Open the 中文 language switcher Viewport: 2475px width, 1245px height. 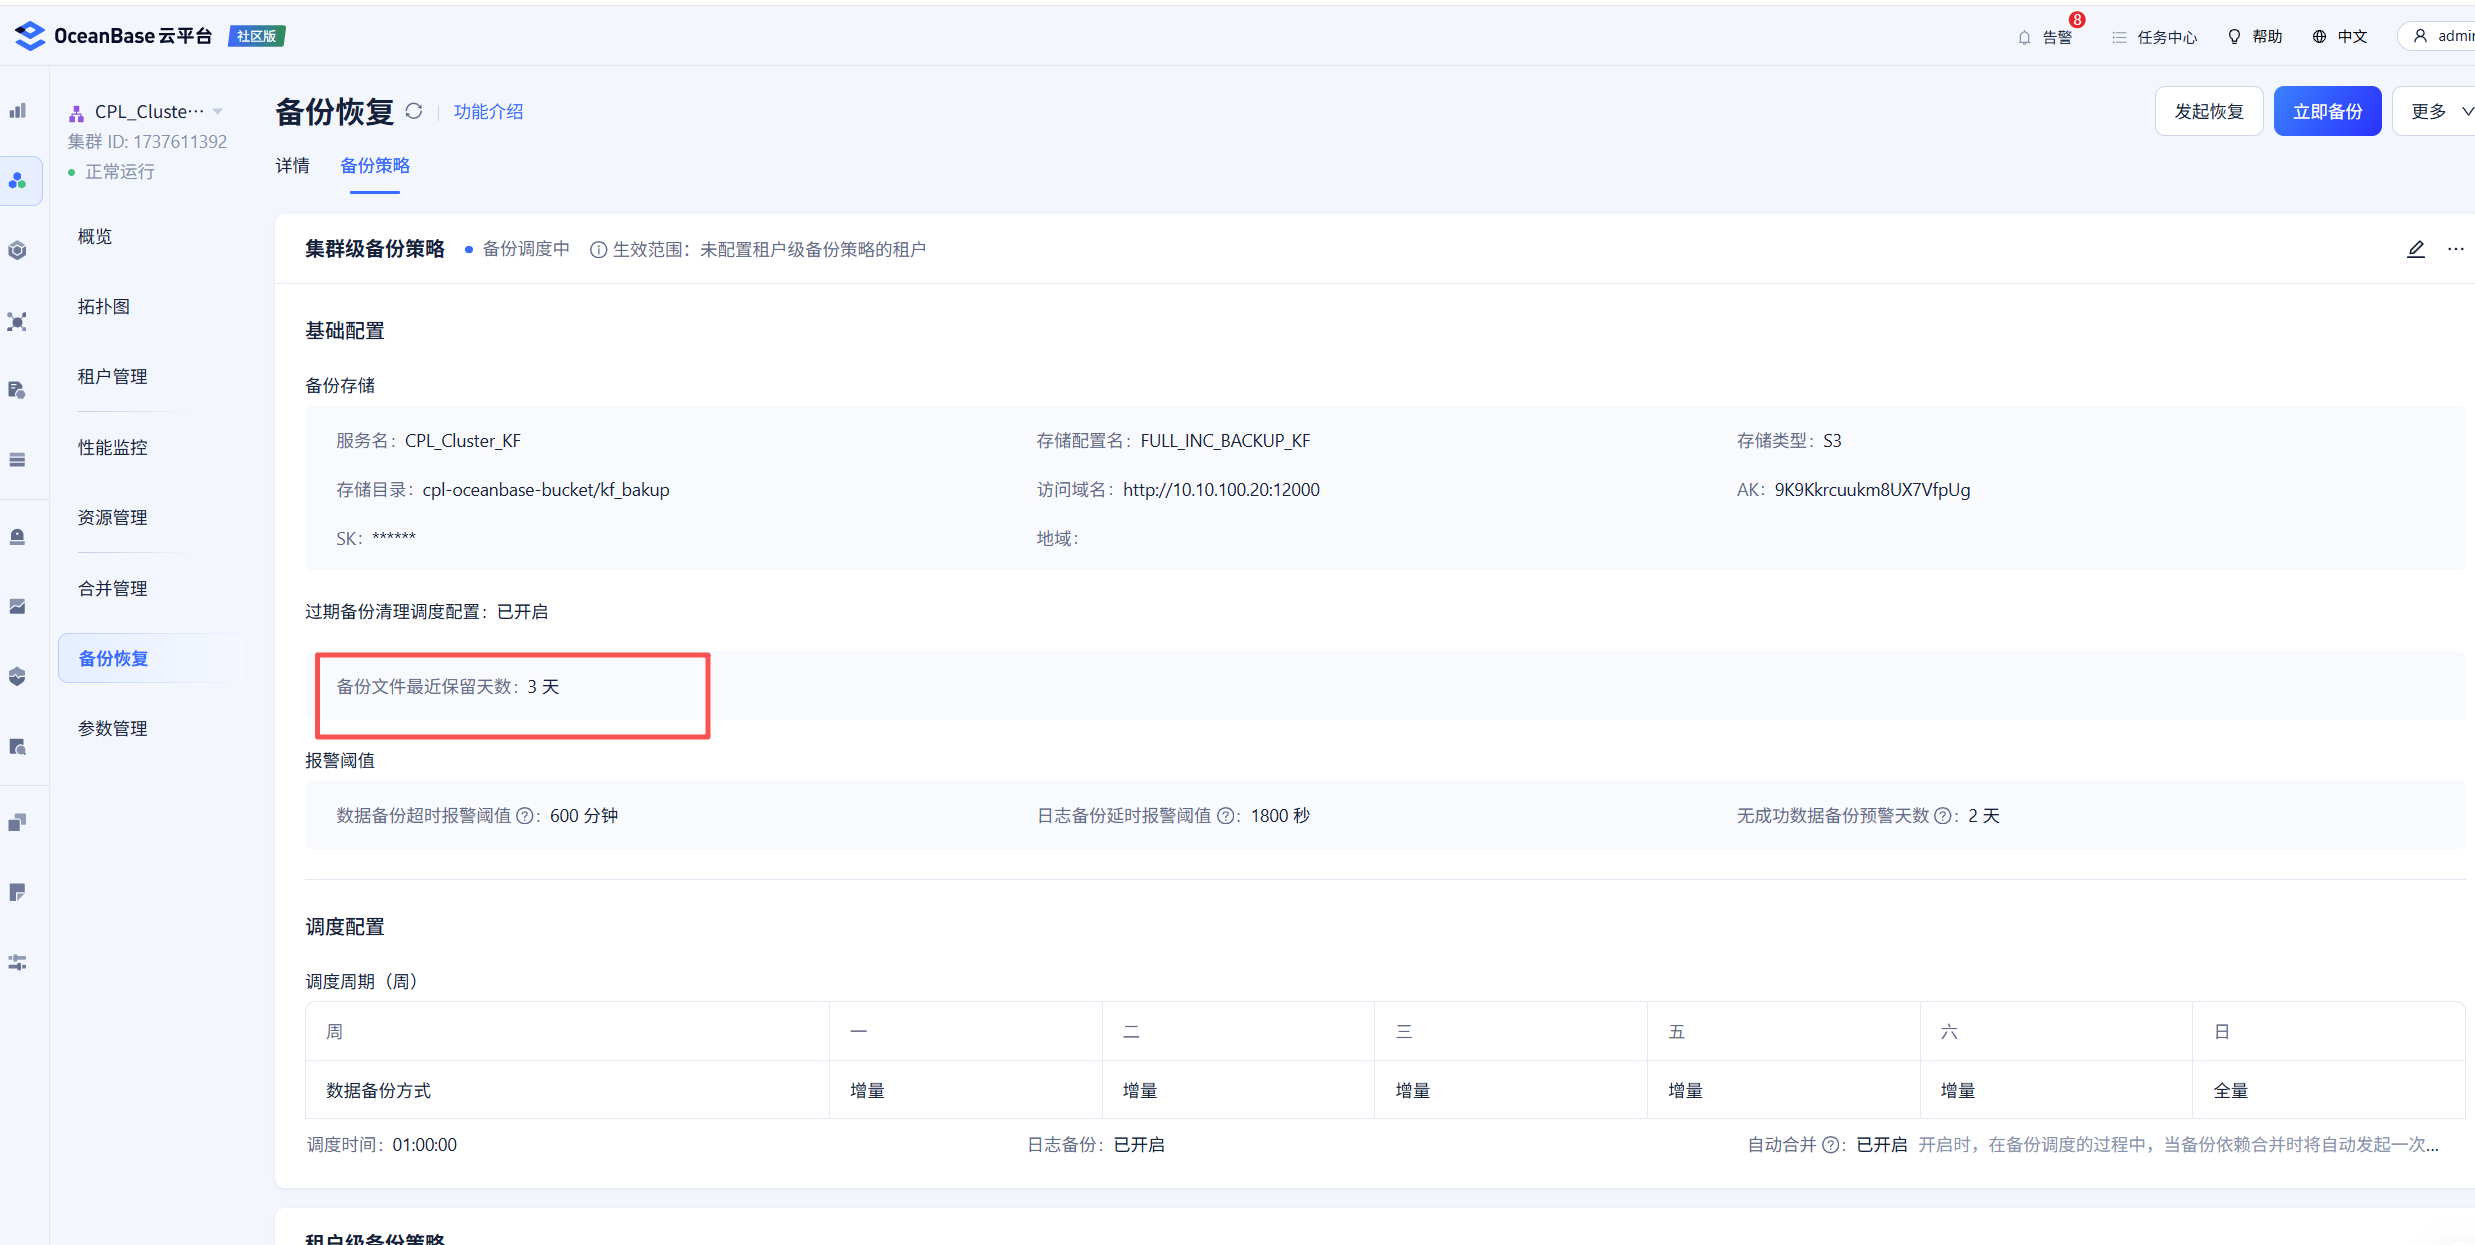(x=2340, y=37)
